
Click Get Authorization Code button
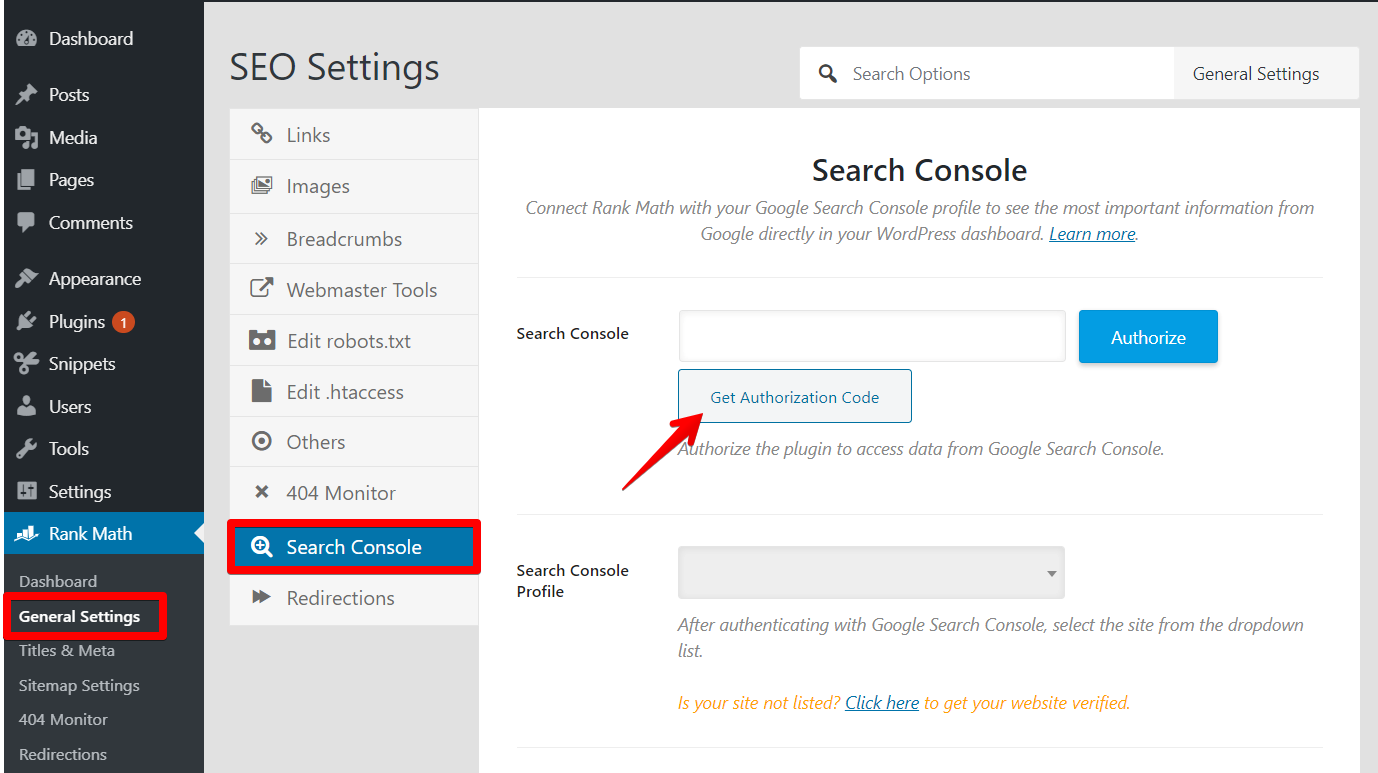pos(794,397)
